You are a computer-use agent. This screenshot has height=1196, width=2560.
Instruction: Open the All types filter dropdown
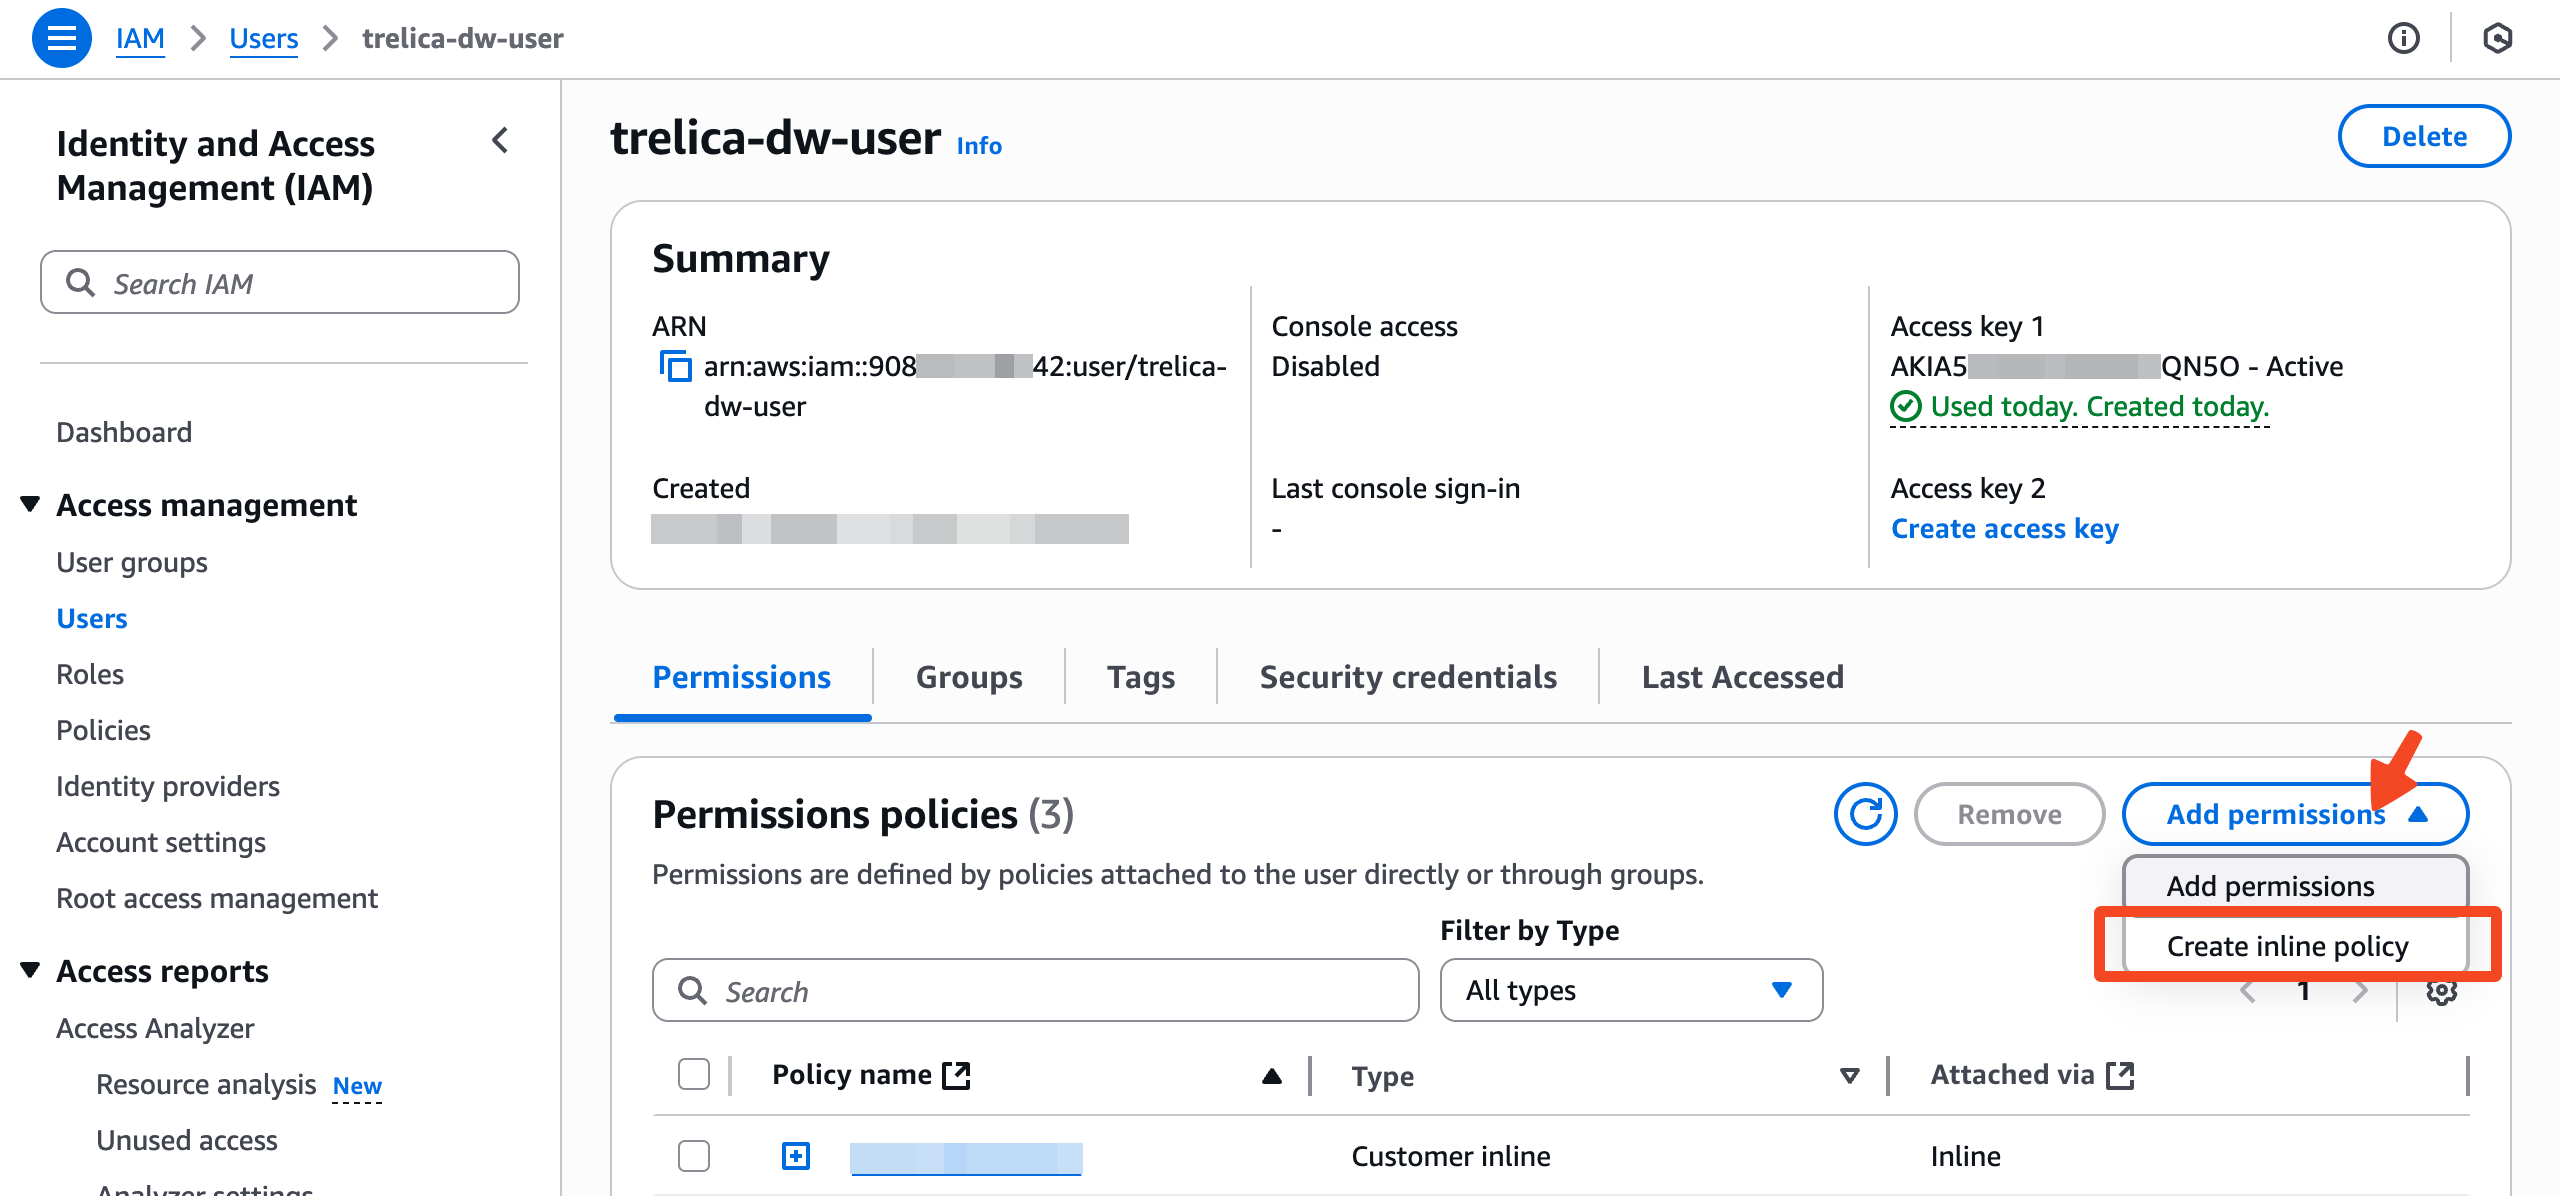pos(1631,990)
